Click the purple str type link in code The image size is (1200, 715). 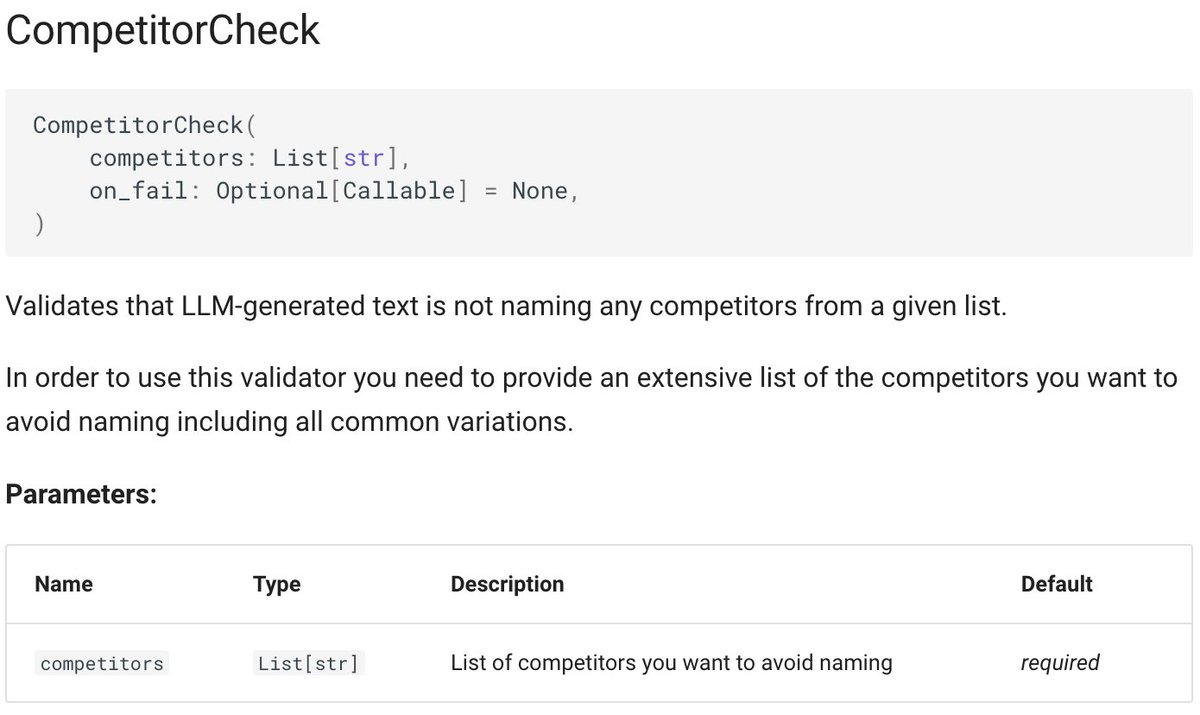[x=363, y=158]
